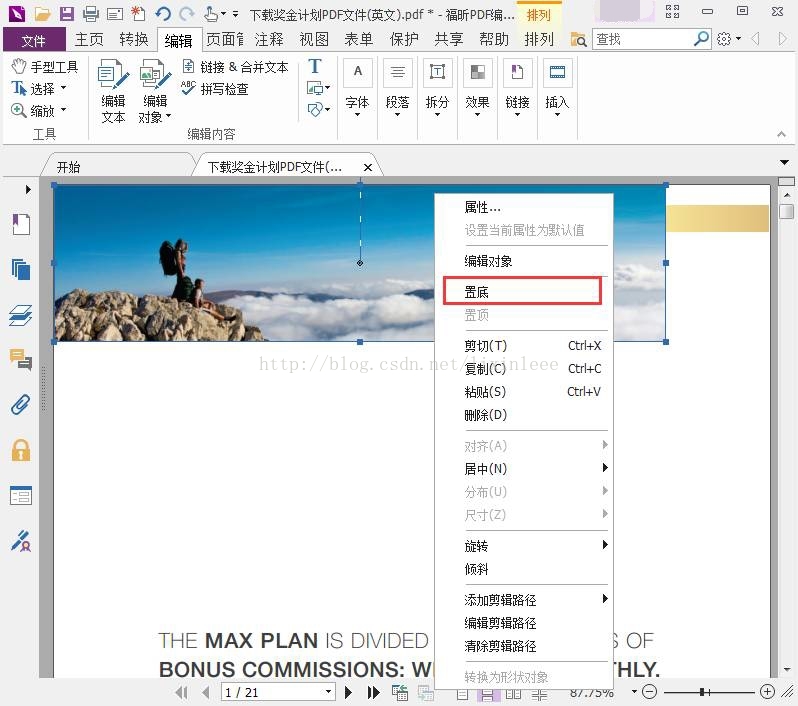
Task: Expand the left navigation panel arrow
Action: pyautogui.click(x=28, y=189)
